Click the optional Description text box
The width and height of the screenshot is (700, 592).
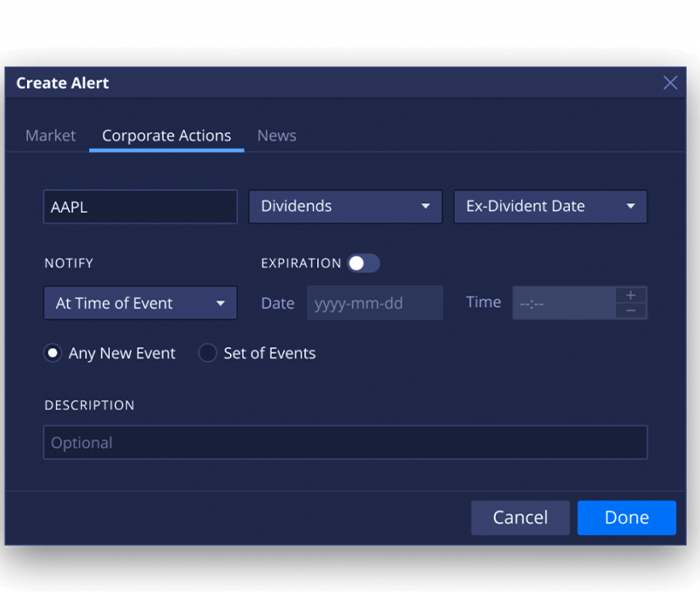tap(345, 442)
